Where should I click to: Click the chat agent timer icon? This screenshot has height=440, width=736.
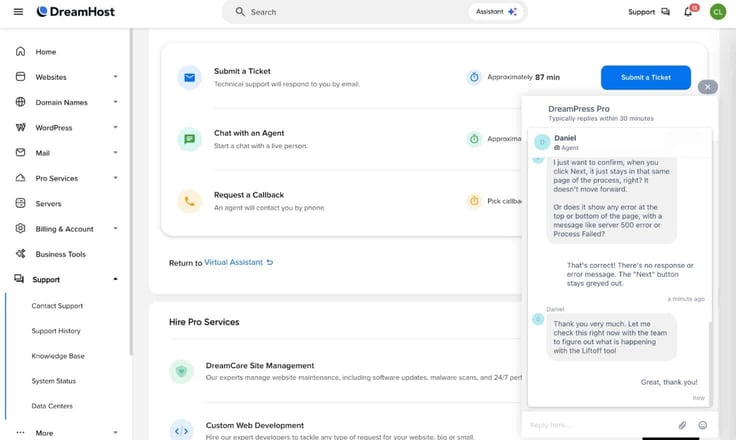[x=474, y=139]
